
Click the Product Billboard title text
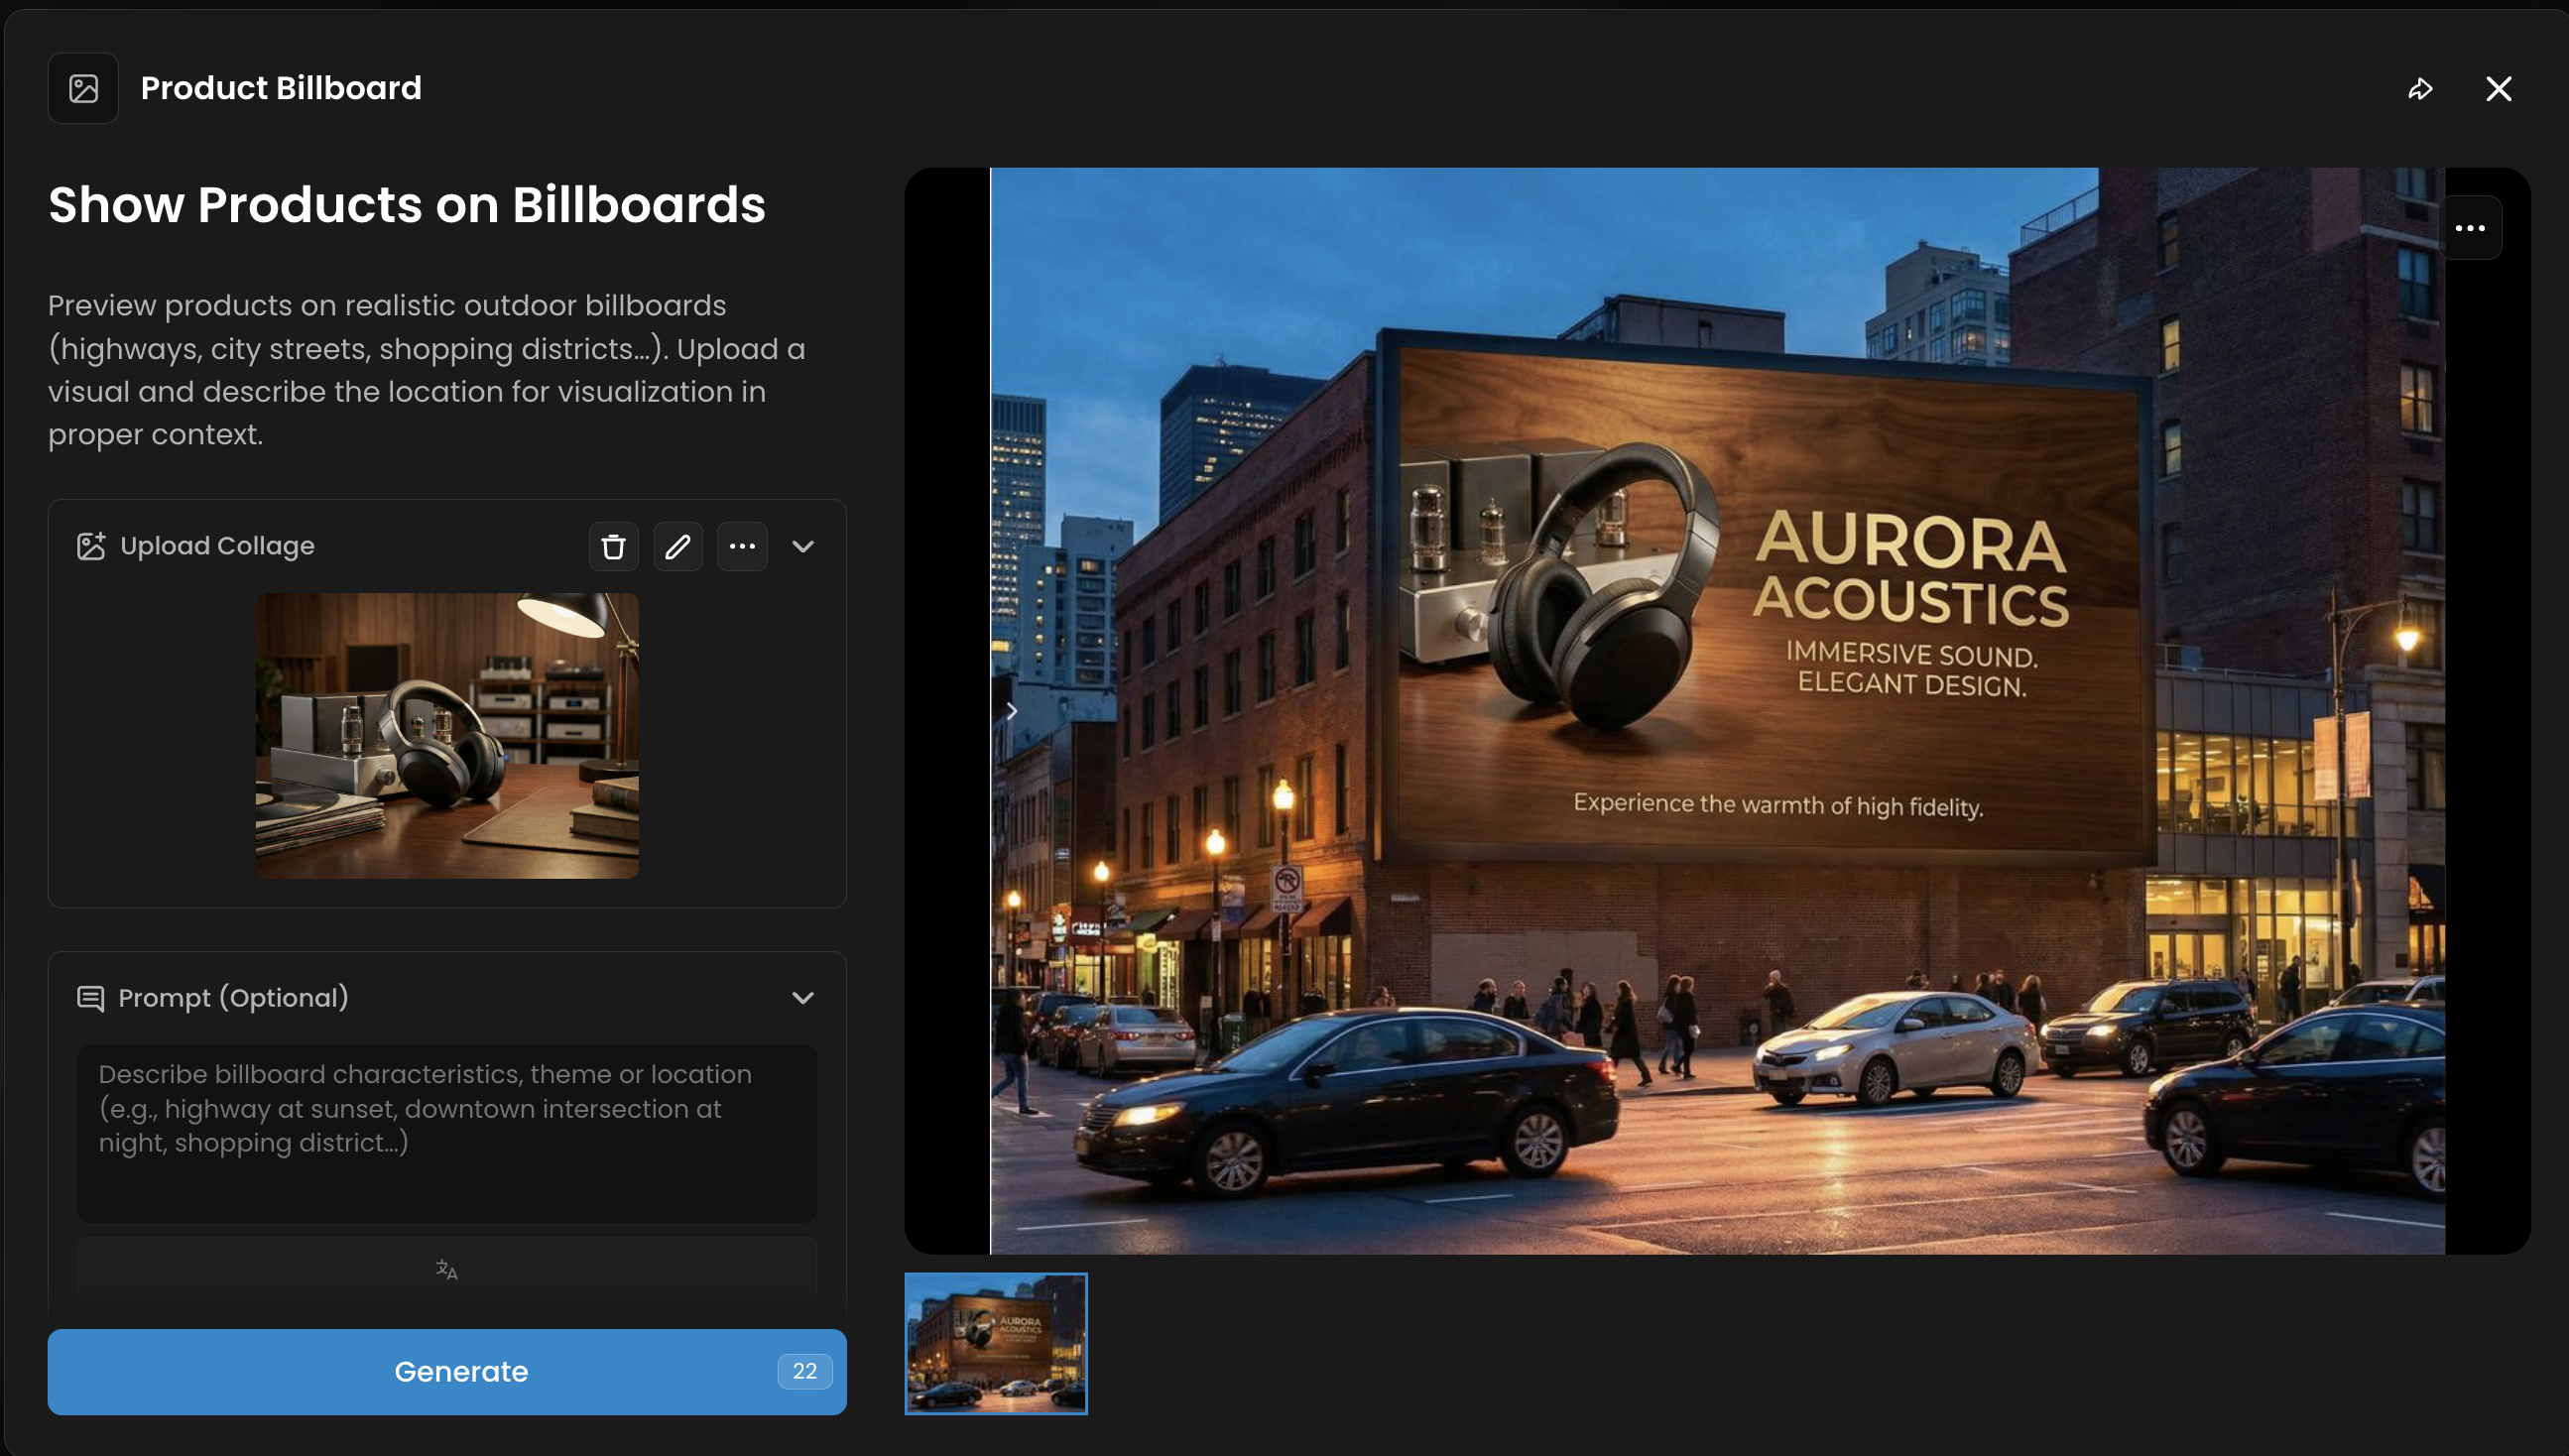coord(281,89)
